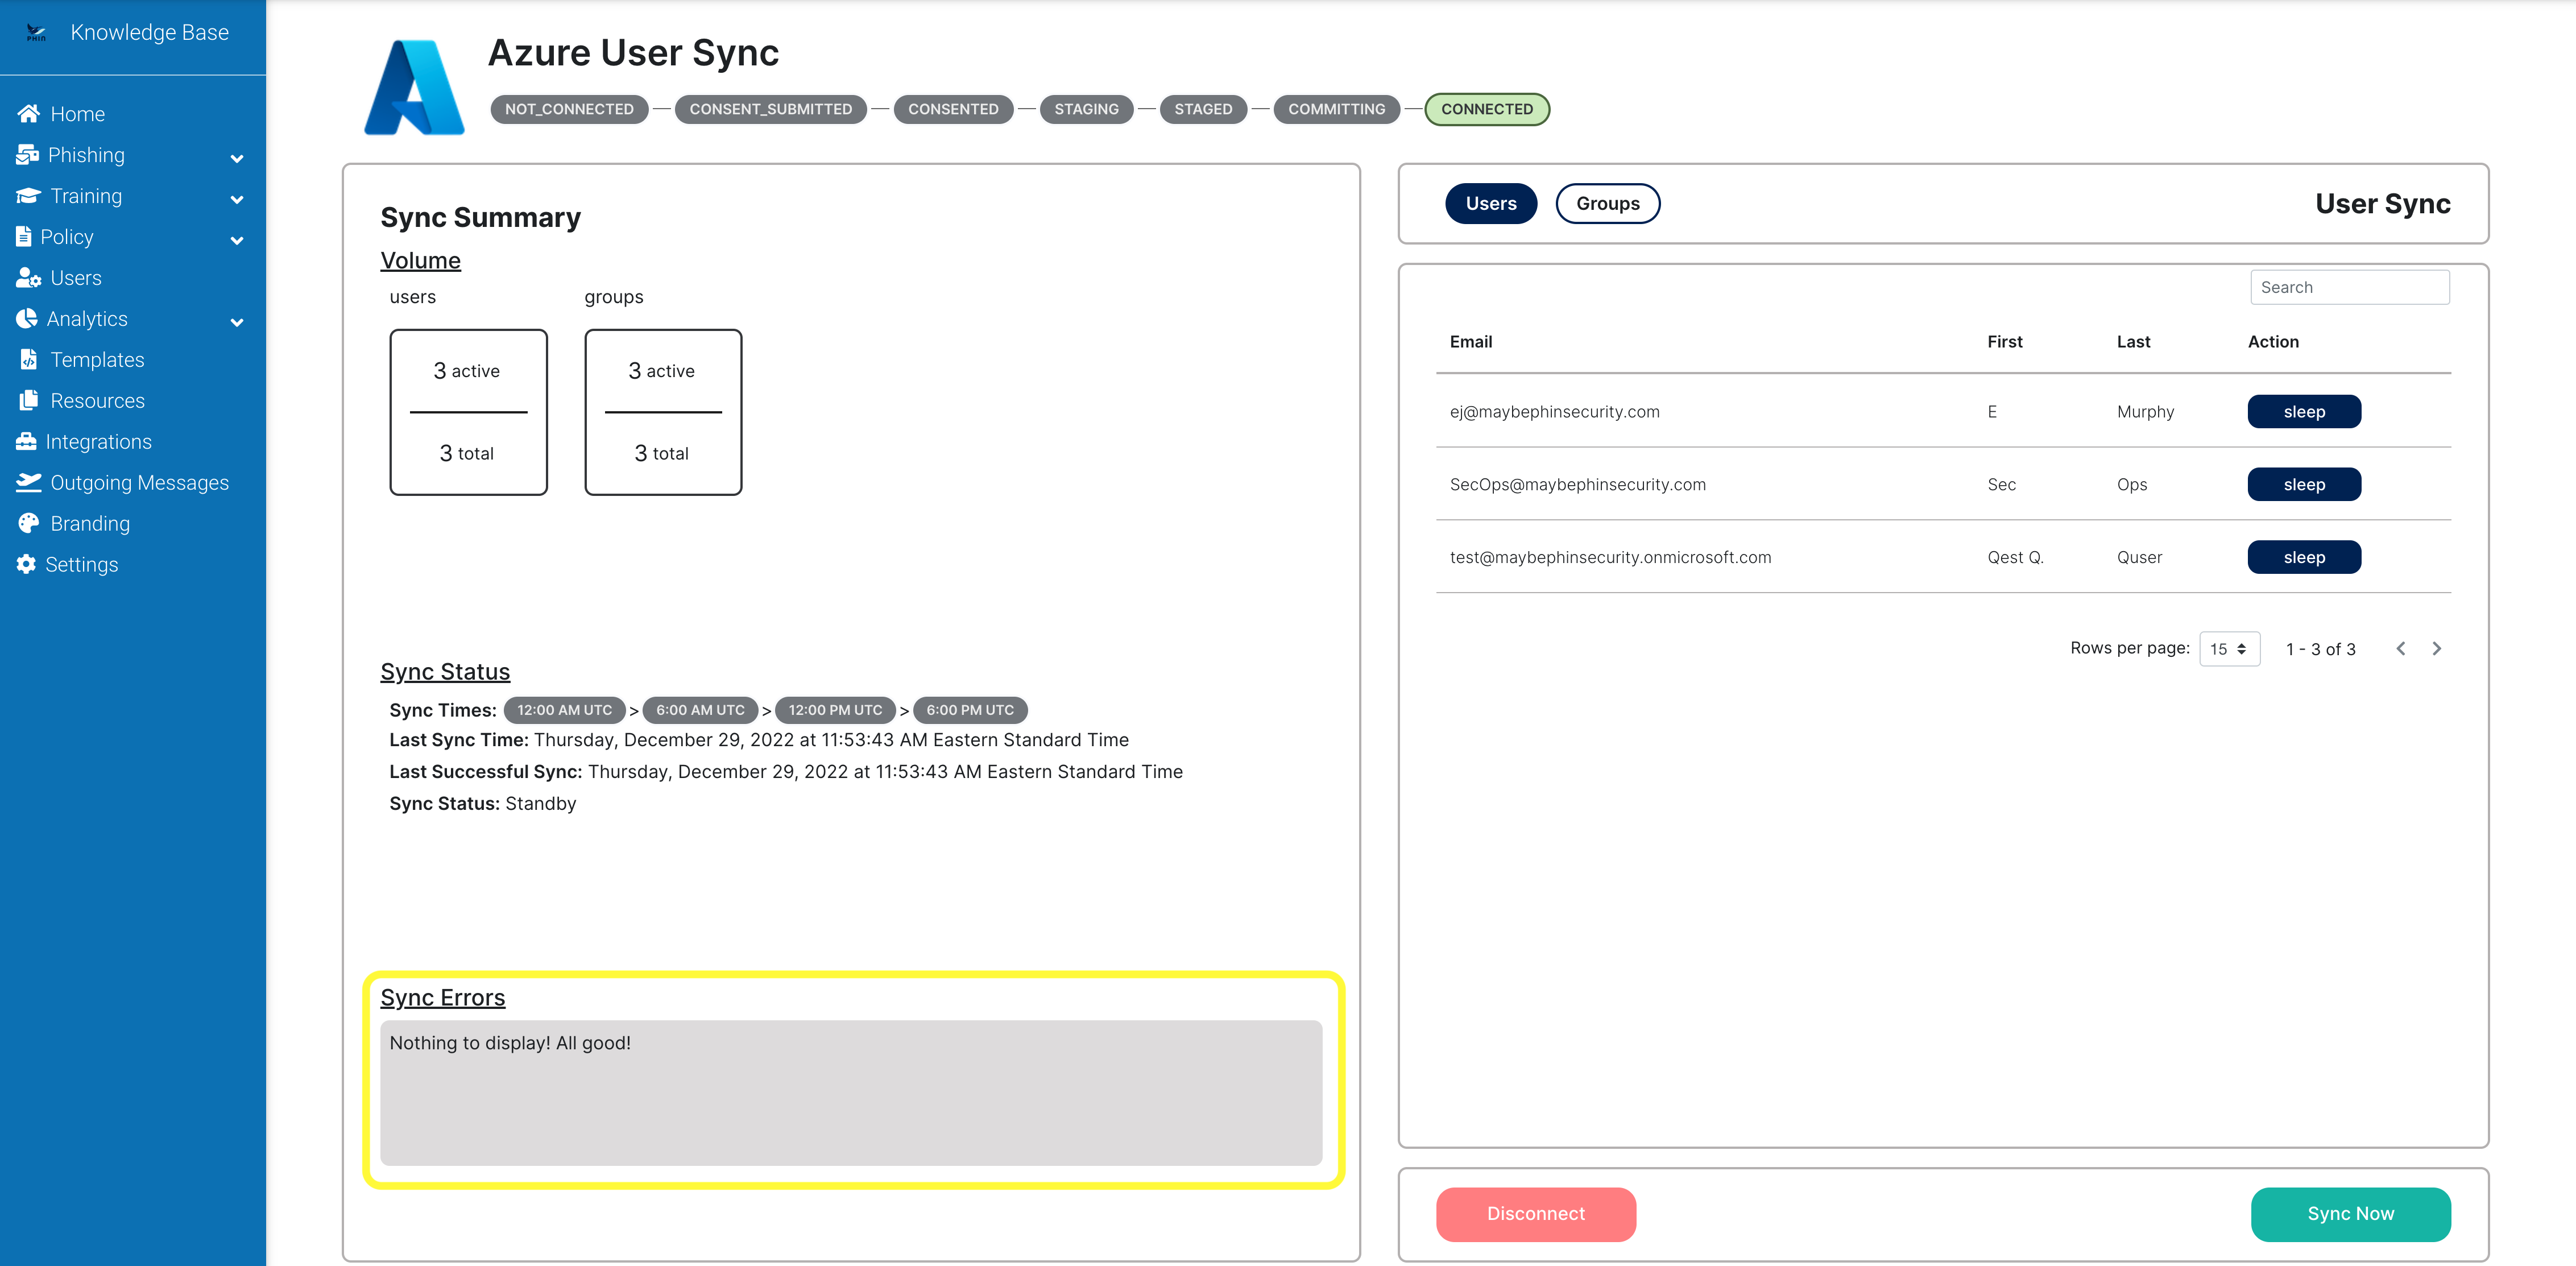The image size is (2576, 1266).
Task: Click the CONSENTED status pill
Action: tap(953, 109)
